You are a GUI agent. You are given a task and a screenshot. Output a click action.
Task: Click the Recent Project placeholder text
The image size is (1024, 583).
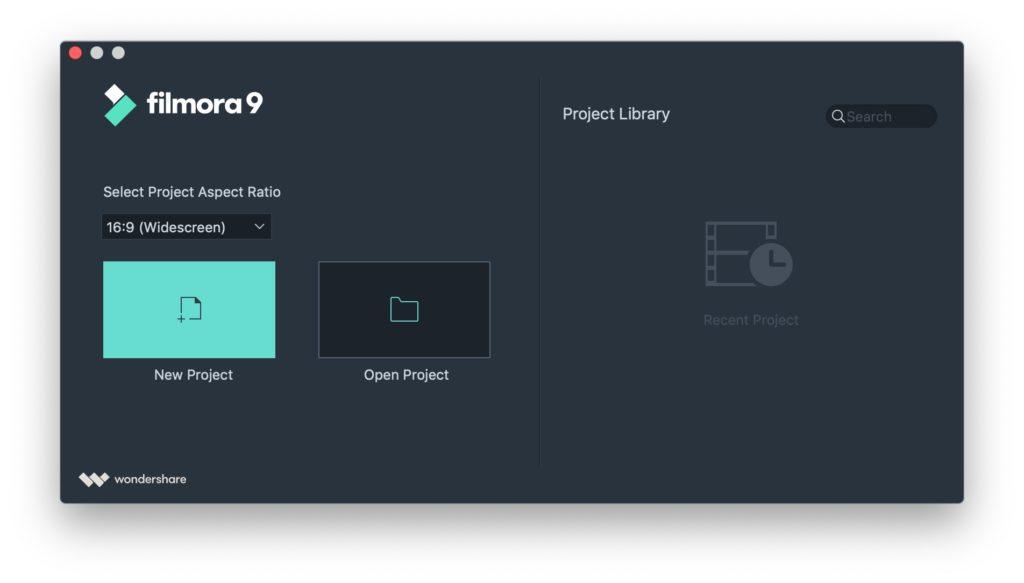tap(751, 320)
